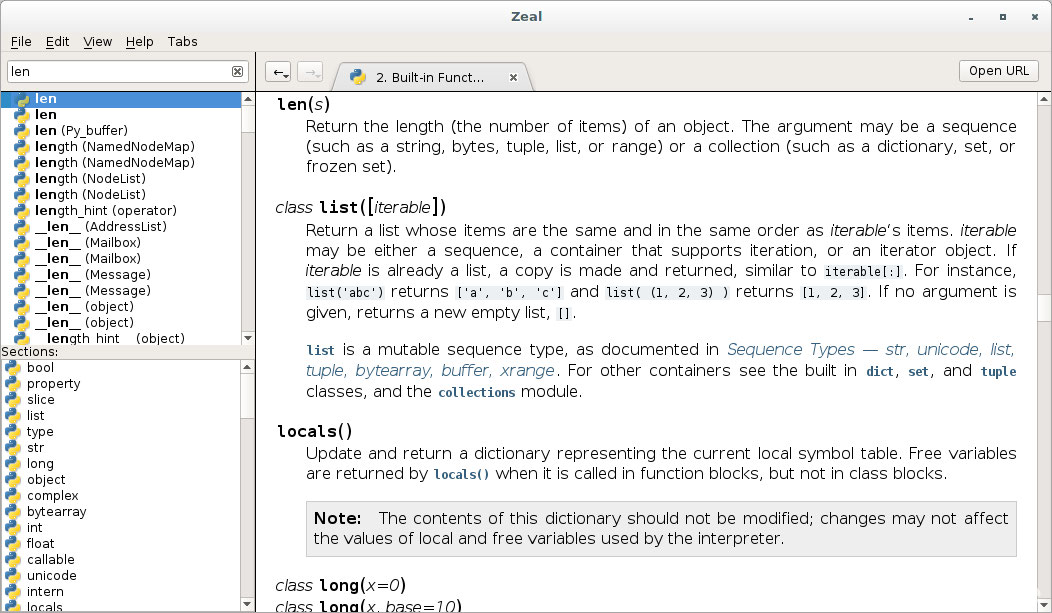Click Python icon next to int section

click(13, 528)
